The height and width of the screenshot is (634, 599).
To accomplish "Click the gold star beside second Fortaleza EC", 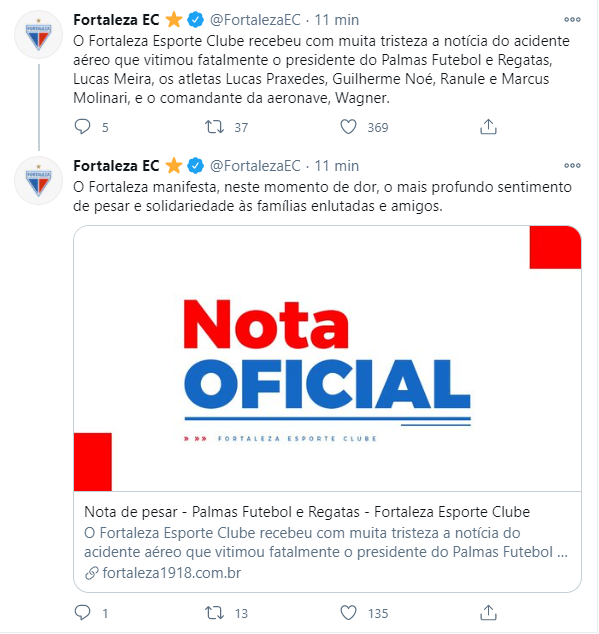I will tap(174, 166).
